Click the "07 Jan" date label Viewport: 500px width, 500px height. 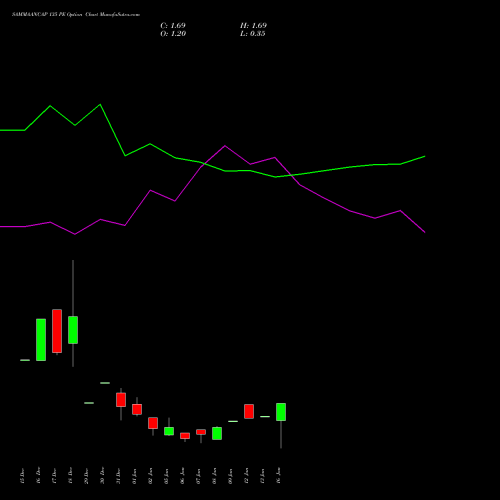coord(198,476)
